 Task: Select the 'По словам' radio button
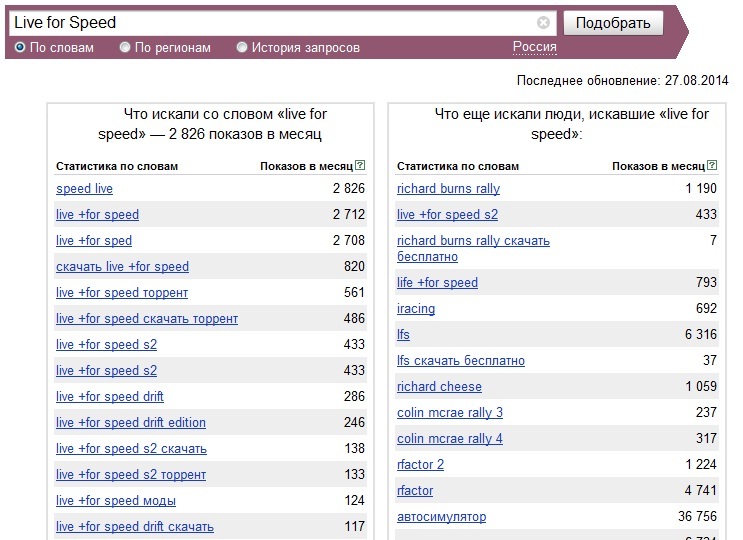tap(20, 47)
